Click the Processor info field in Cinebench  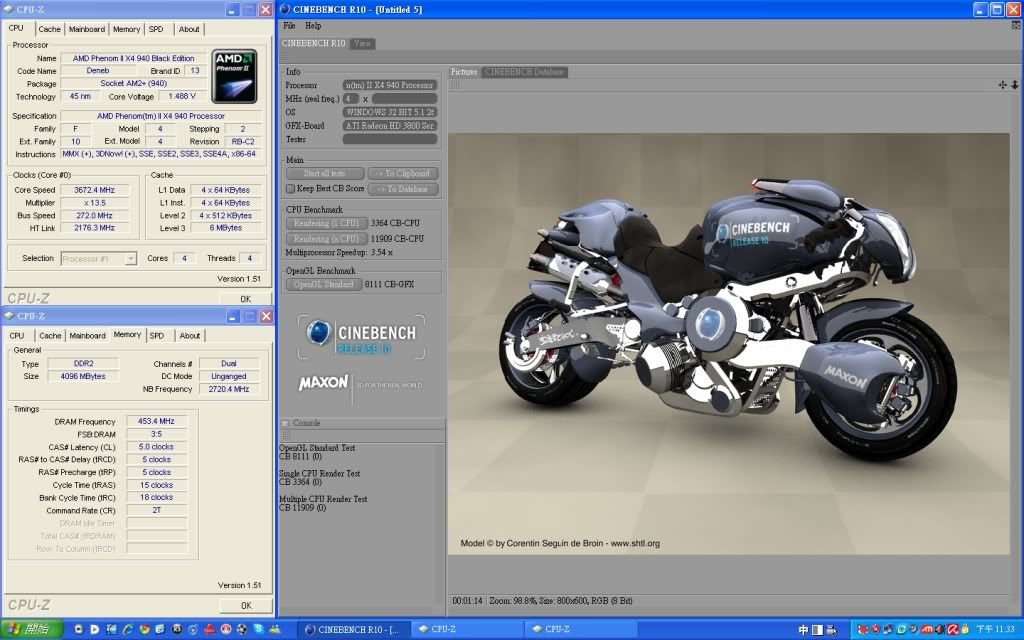(x=390, y=85)
